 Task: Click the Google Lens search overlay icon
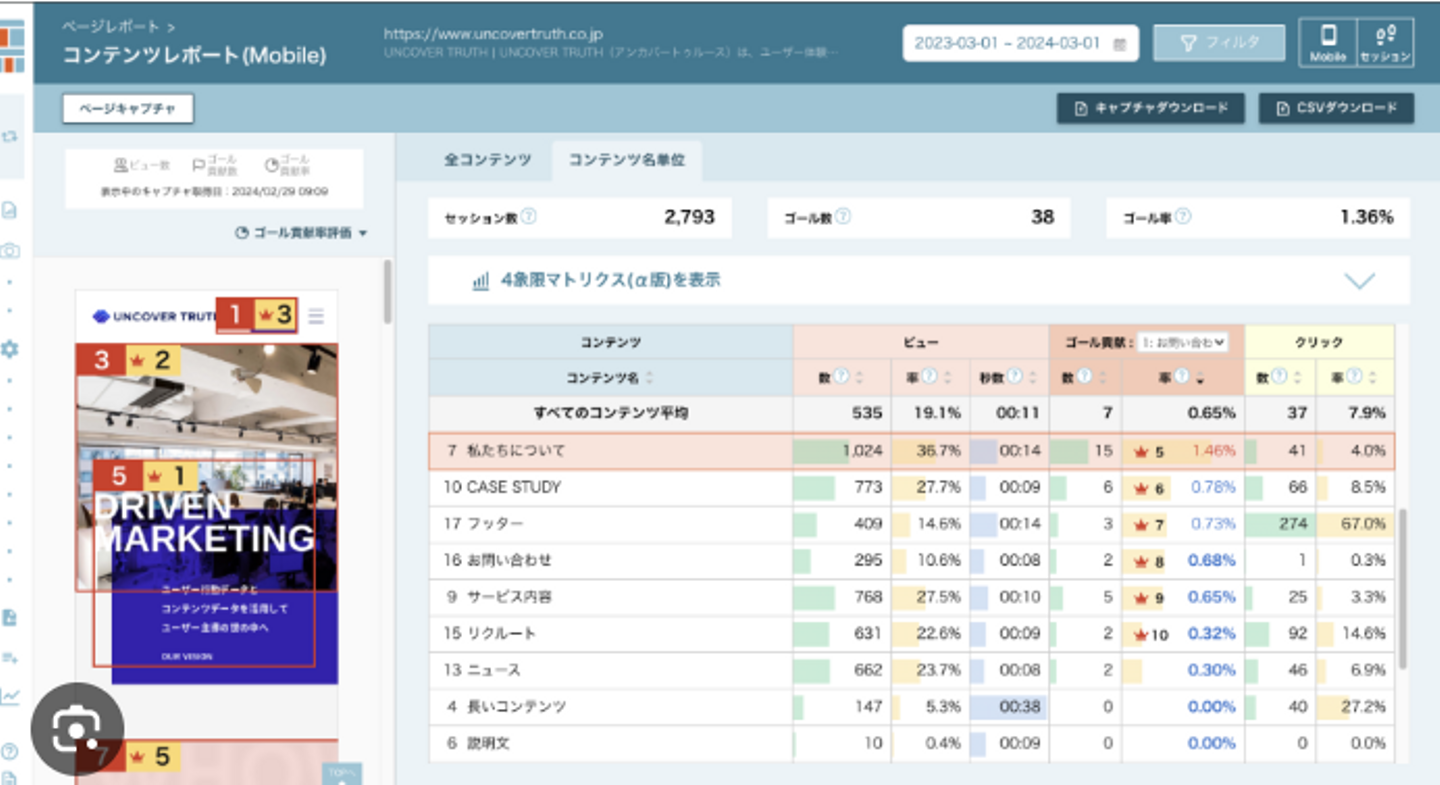(x=77, y=730)
